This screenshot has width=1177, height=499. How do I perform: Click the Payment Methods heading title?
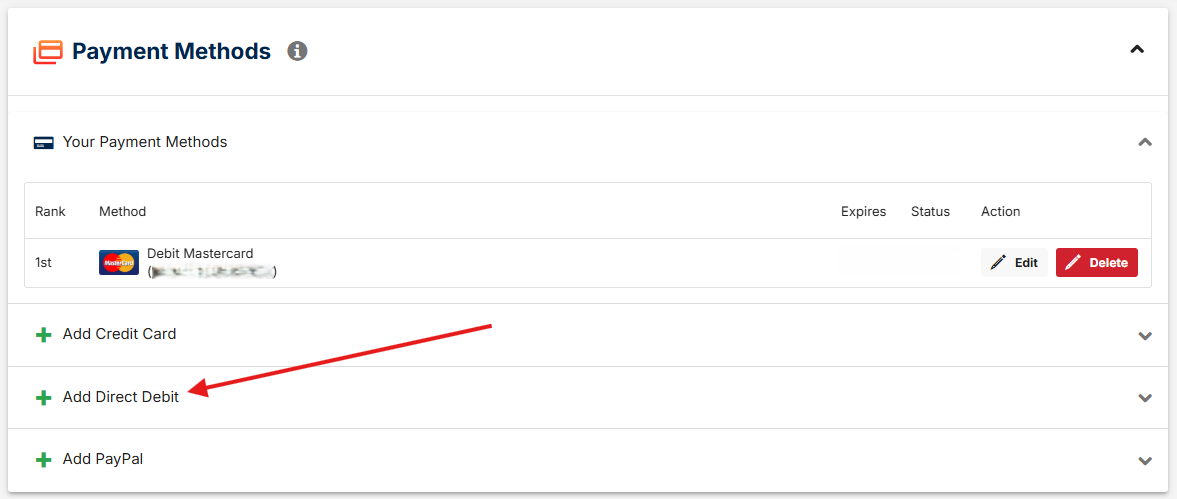171,52
